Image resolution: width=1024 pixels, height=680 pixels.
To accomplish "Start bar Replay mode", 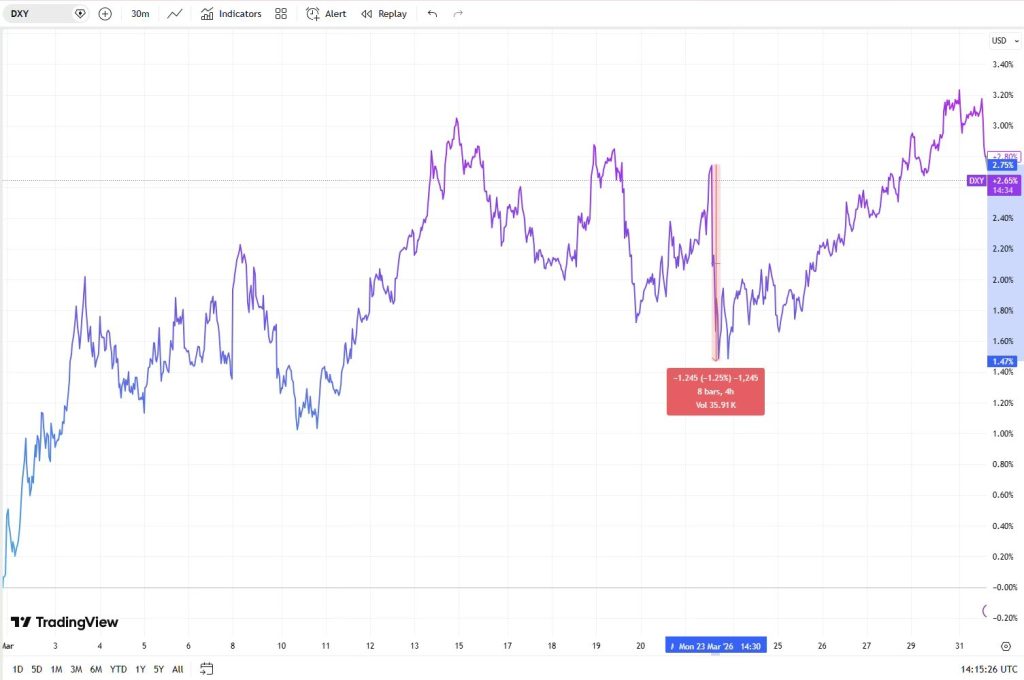I will click(384, 14).
